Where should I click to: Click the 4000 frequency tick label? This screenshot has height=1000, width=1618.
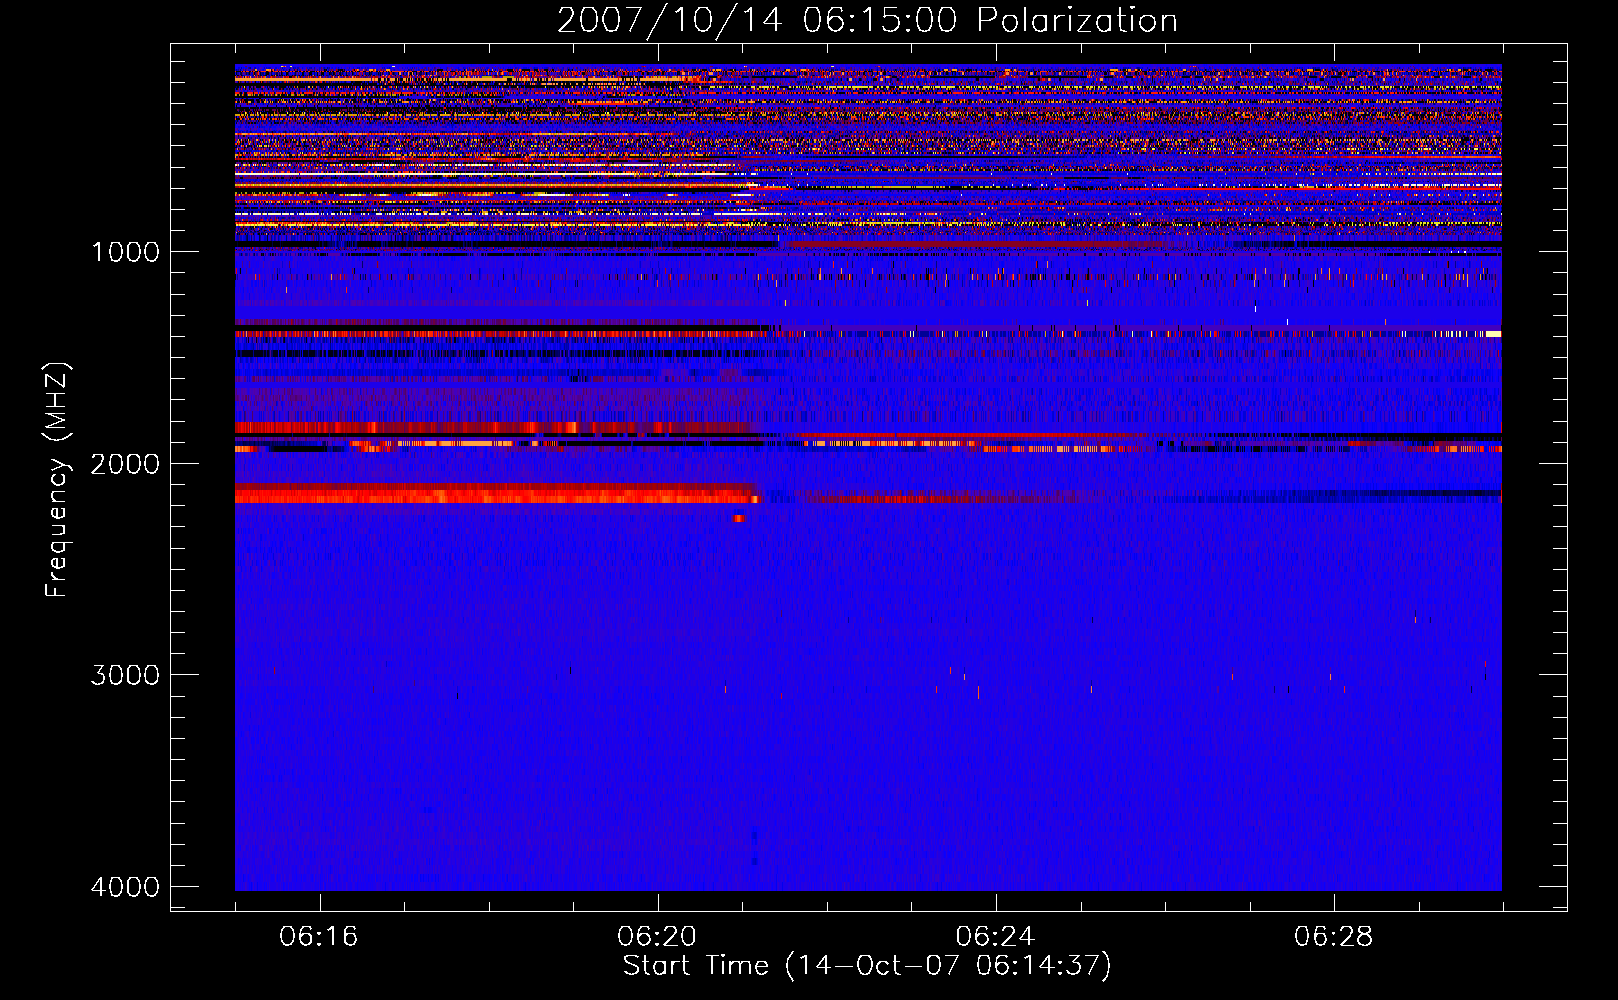125,886
